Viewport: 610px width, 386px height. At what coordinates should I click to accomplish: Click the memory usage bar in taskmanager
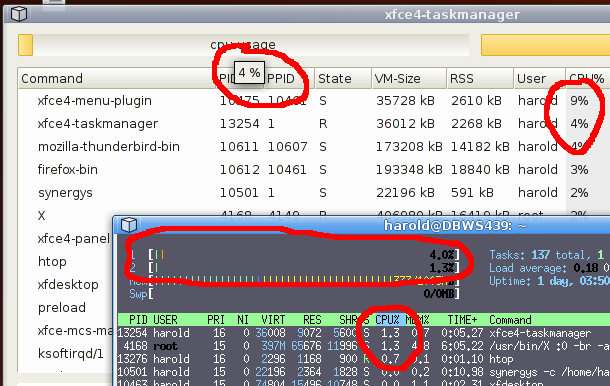pos(545,45)
